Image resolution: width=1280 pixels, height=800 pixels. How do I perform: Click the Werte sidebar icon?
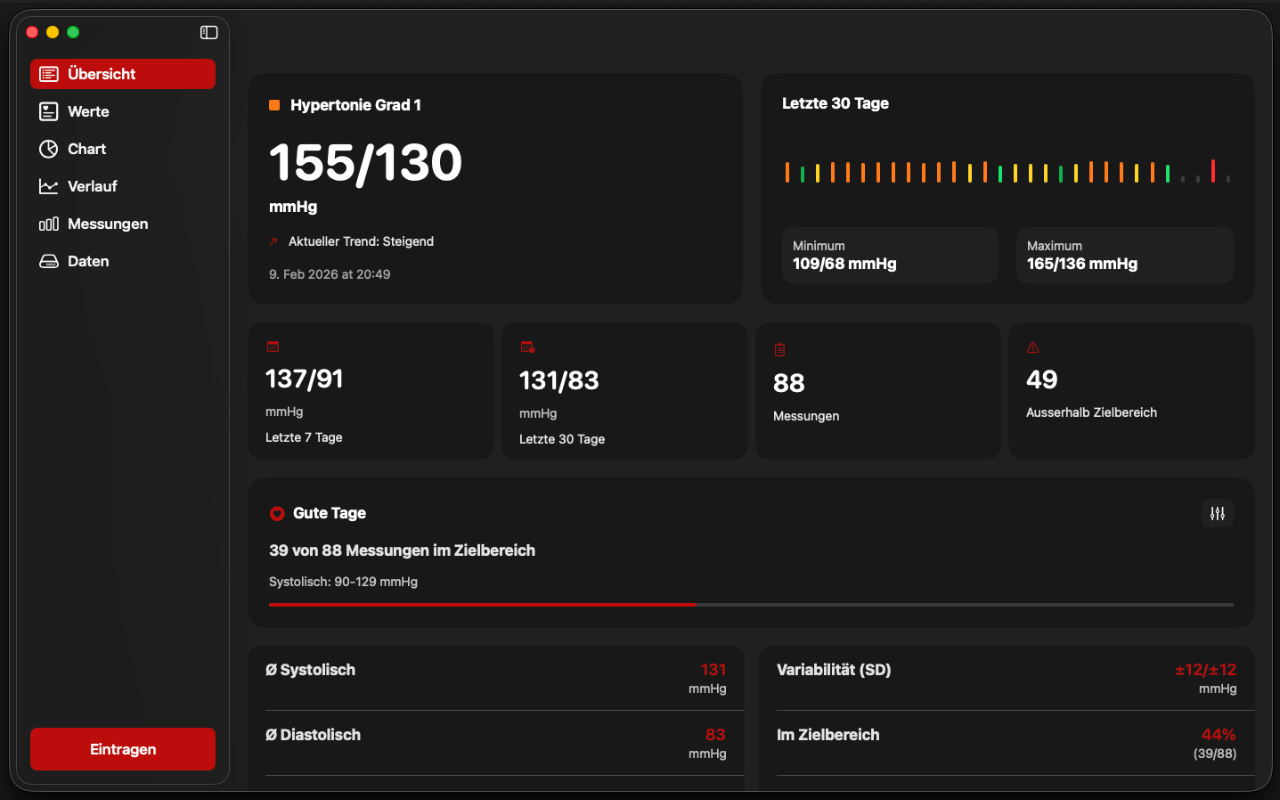coord(48,112)
